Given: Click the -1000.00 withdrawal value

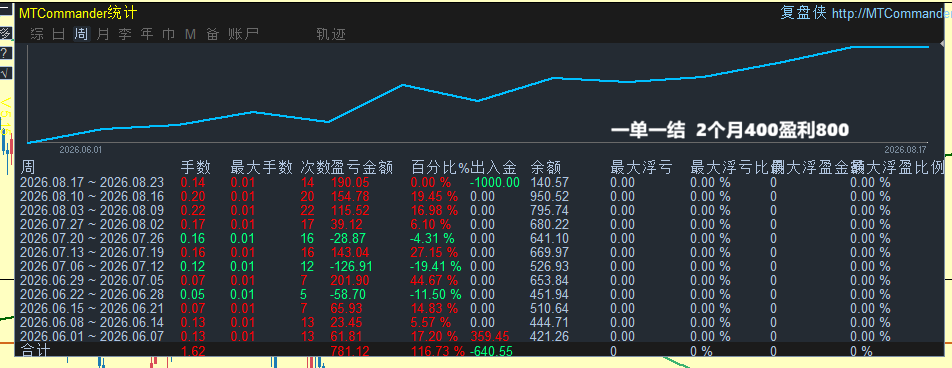Looking at the screenshot, I should [x=495, y=182].
